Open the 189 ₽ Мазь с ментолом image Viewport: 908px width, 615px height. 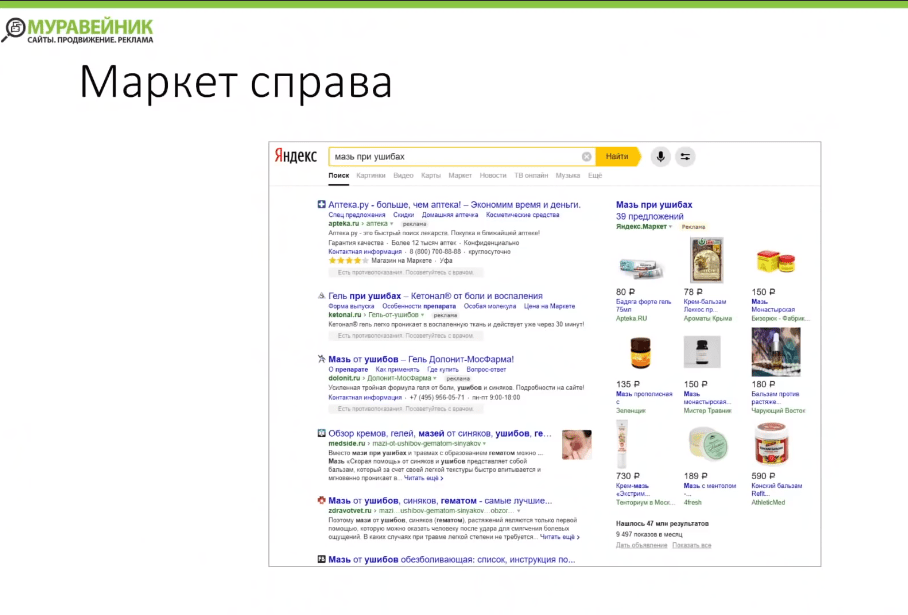click(708, 444)
